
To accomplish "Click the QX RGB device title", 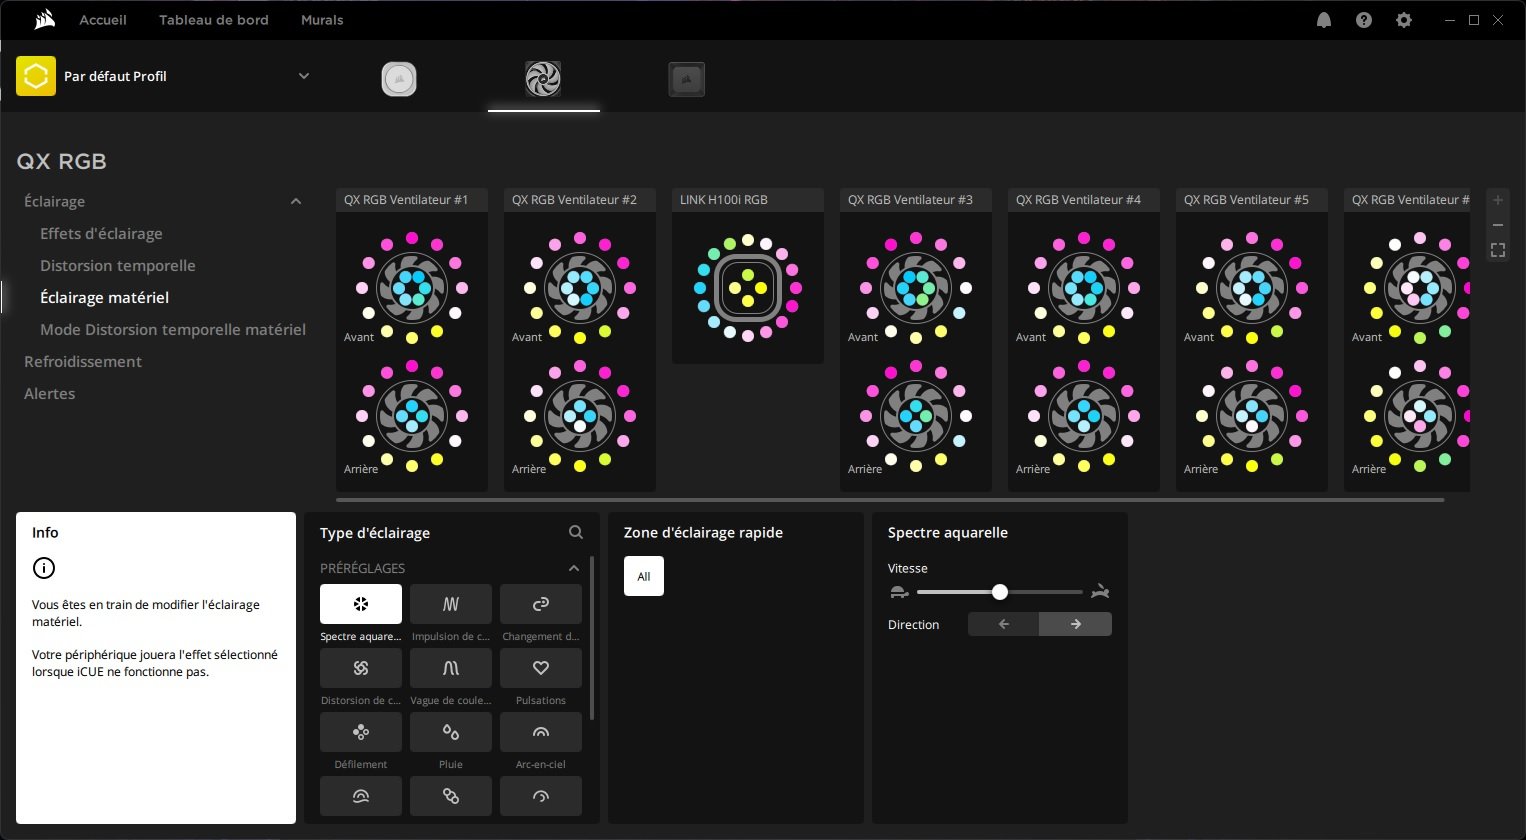I will point(62,162).
